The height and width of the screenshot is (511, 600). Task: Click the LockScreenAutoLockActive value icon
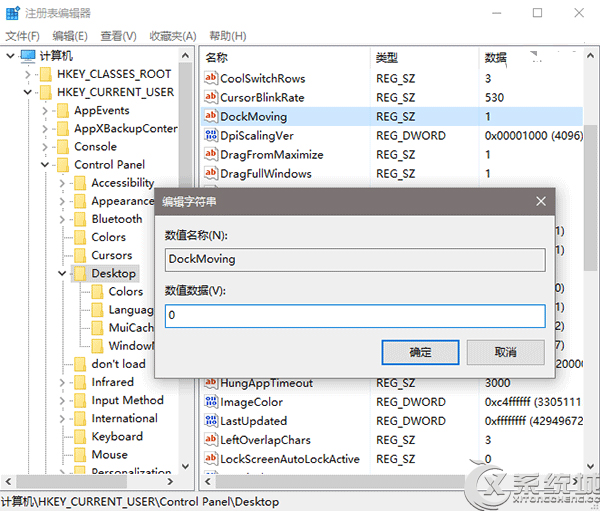coord(211,459)
